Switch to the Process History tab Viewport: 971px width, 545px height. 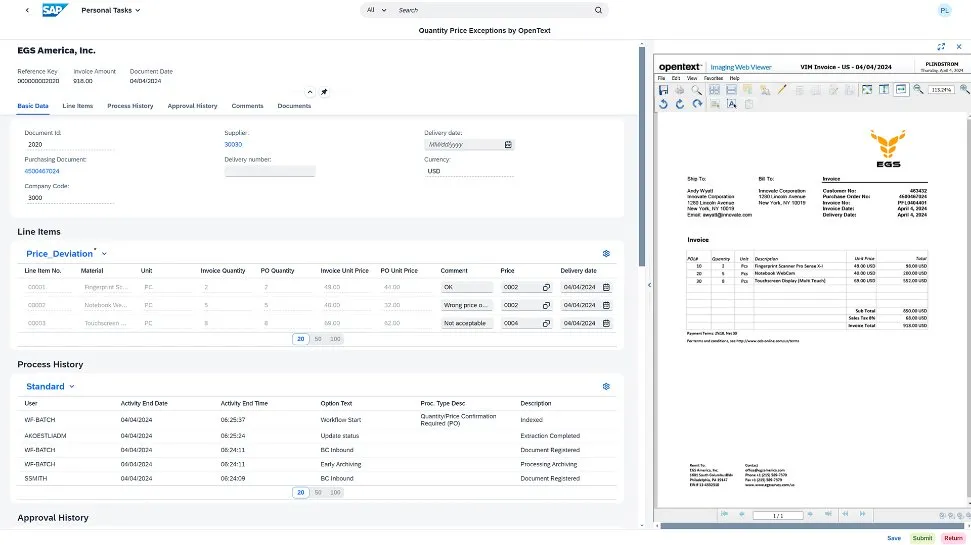[x=130, y=106]
